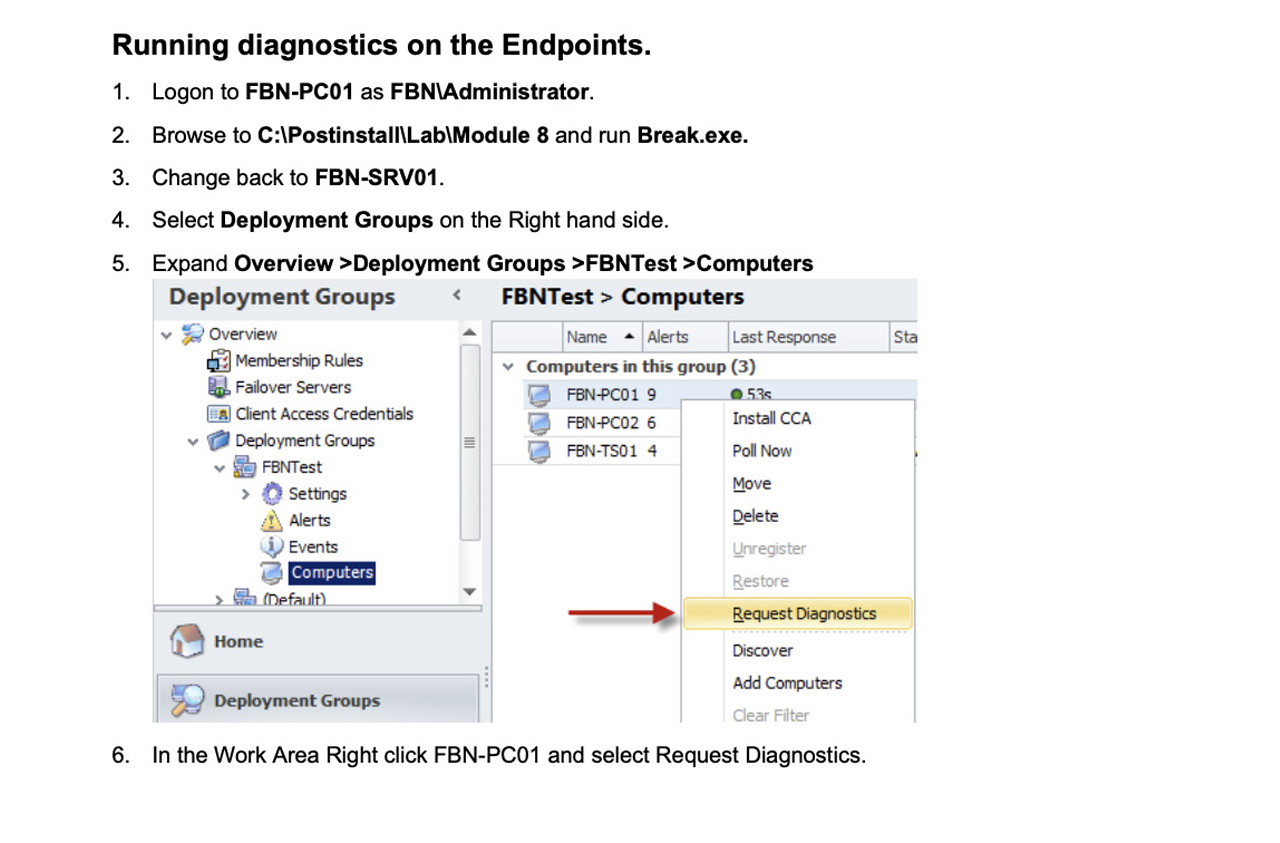Select the Computers tree item
The image size is (1280, 843).
[x=332, y=573]
